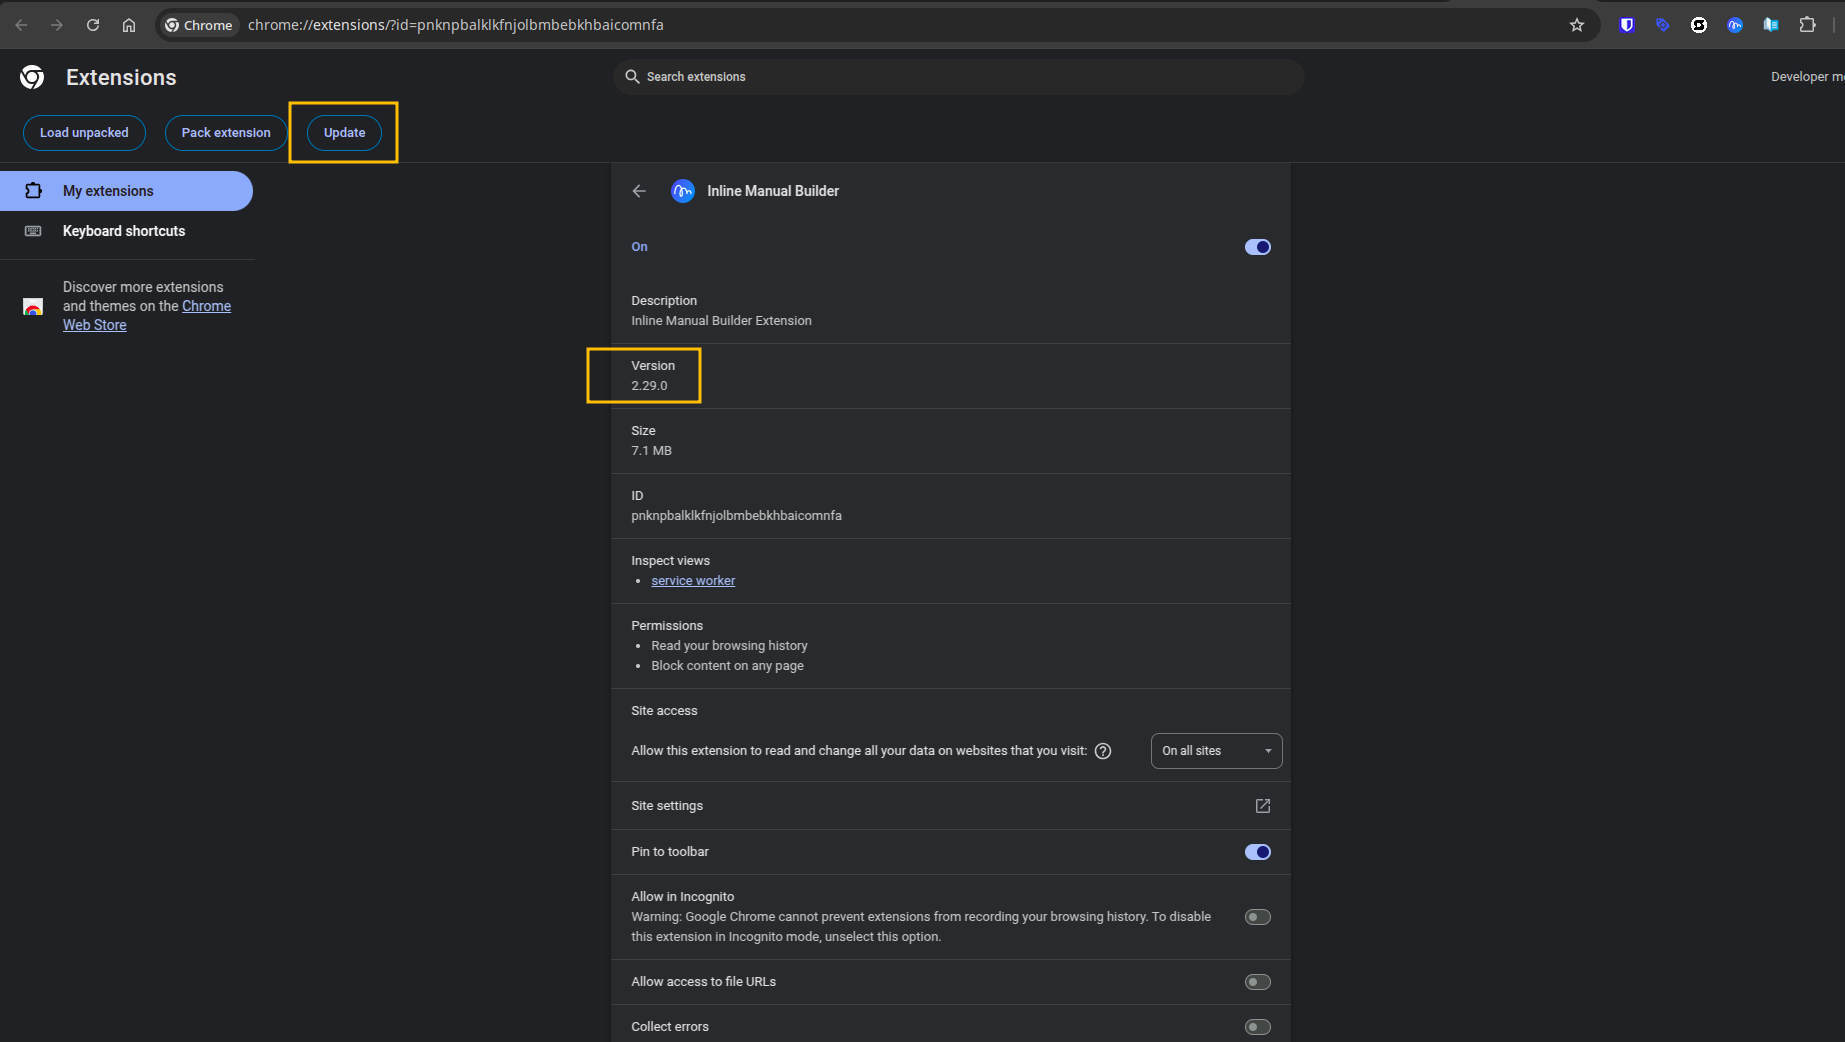
Task: Open the Extensions puzzle piece menu
Action: tap(1807, 25)
